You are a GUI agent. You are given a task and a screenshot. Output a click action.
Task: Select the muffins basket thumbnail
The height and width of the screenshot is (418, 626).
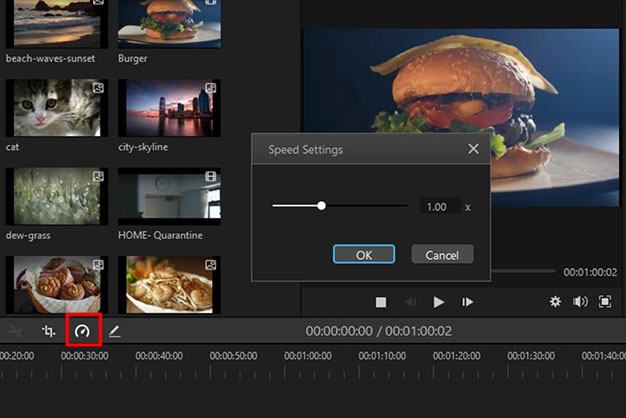coord(57,285)
